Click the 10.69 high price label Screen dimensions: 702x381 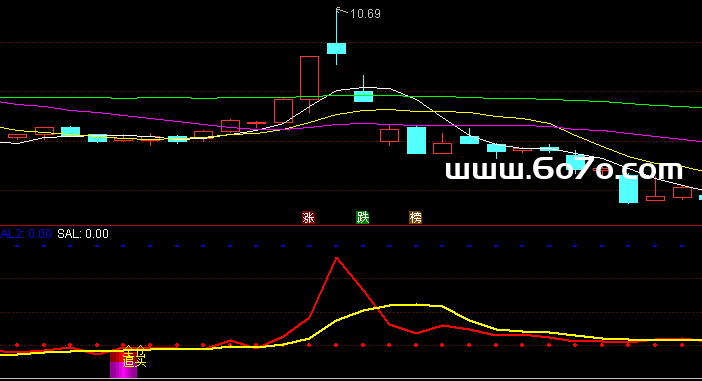pyautogui.click(x=365, y=14)
